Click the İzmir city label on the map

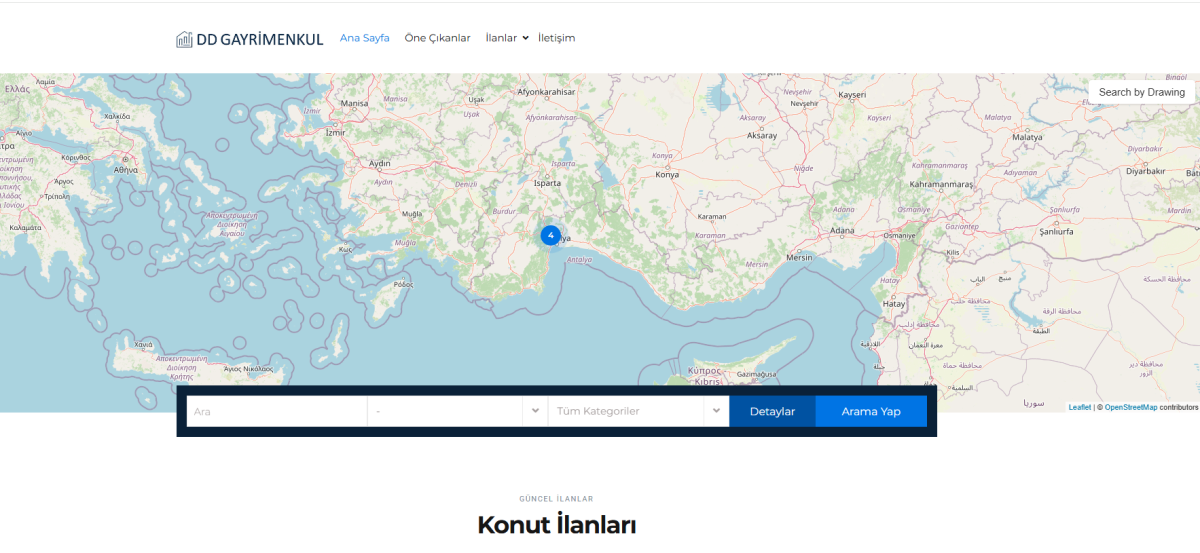click(x=335, y=132)
